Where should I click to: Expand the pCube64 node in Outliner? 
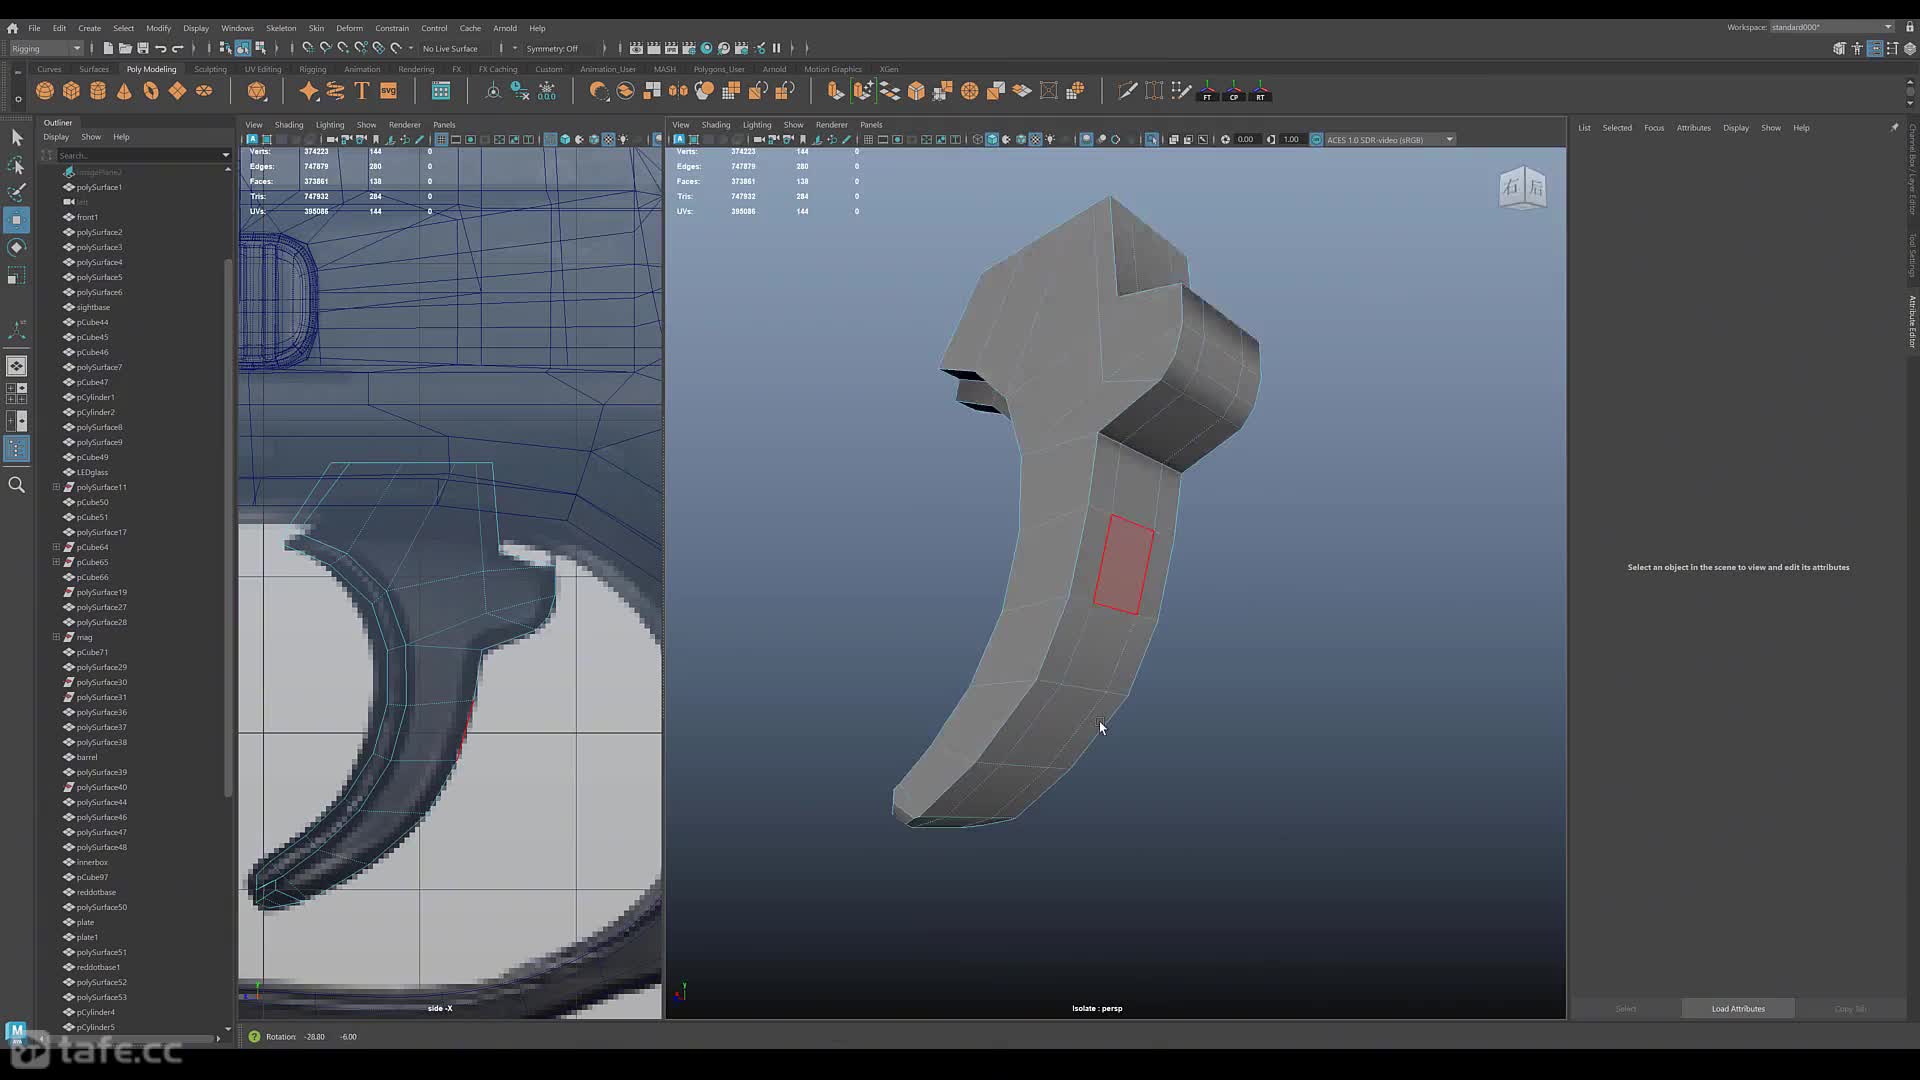[56, 547]
